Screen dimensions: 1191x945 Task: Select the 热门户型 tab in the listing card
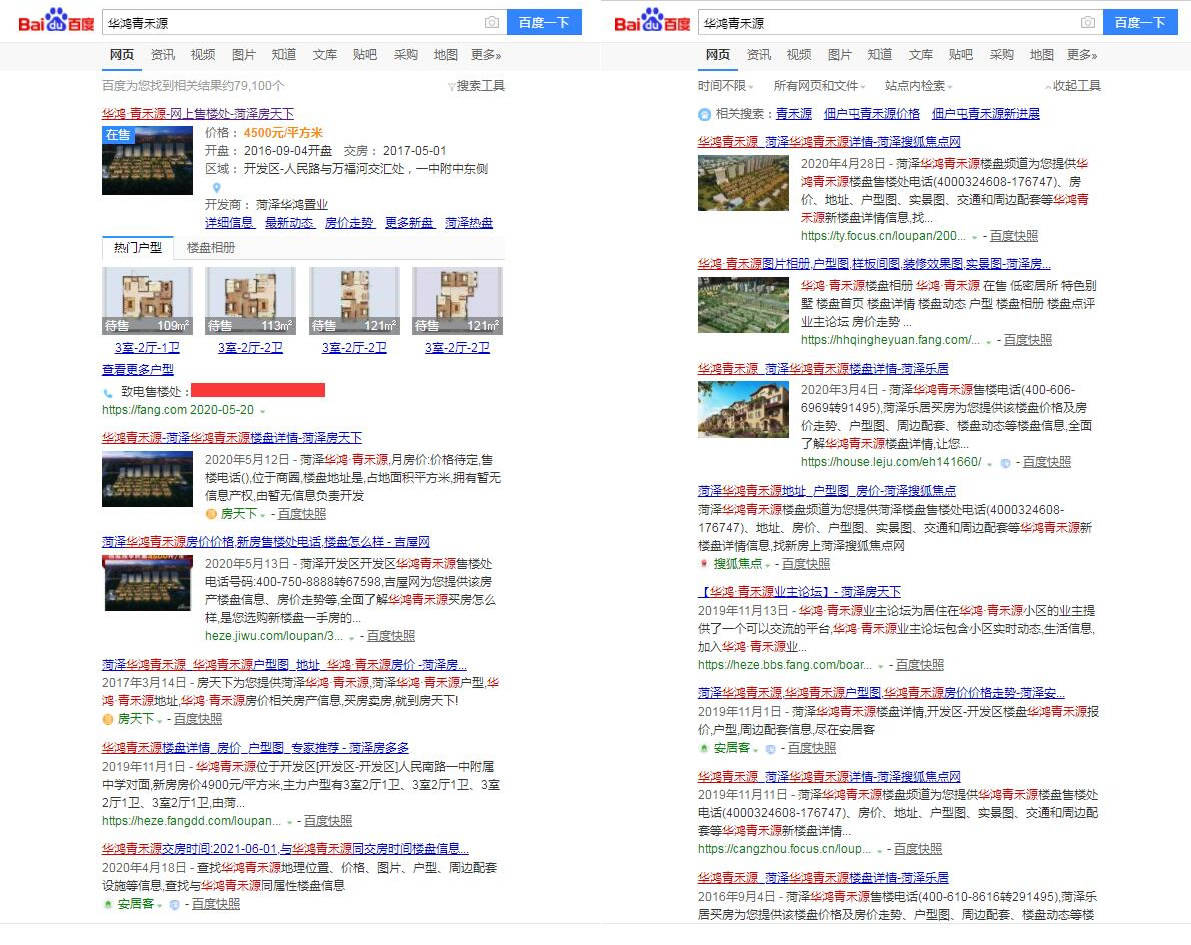tap(137, 248)
